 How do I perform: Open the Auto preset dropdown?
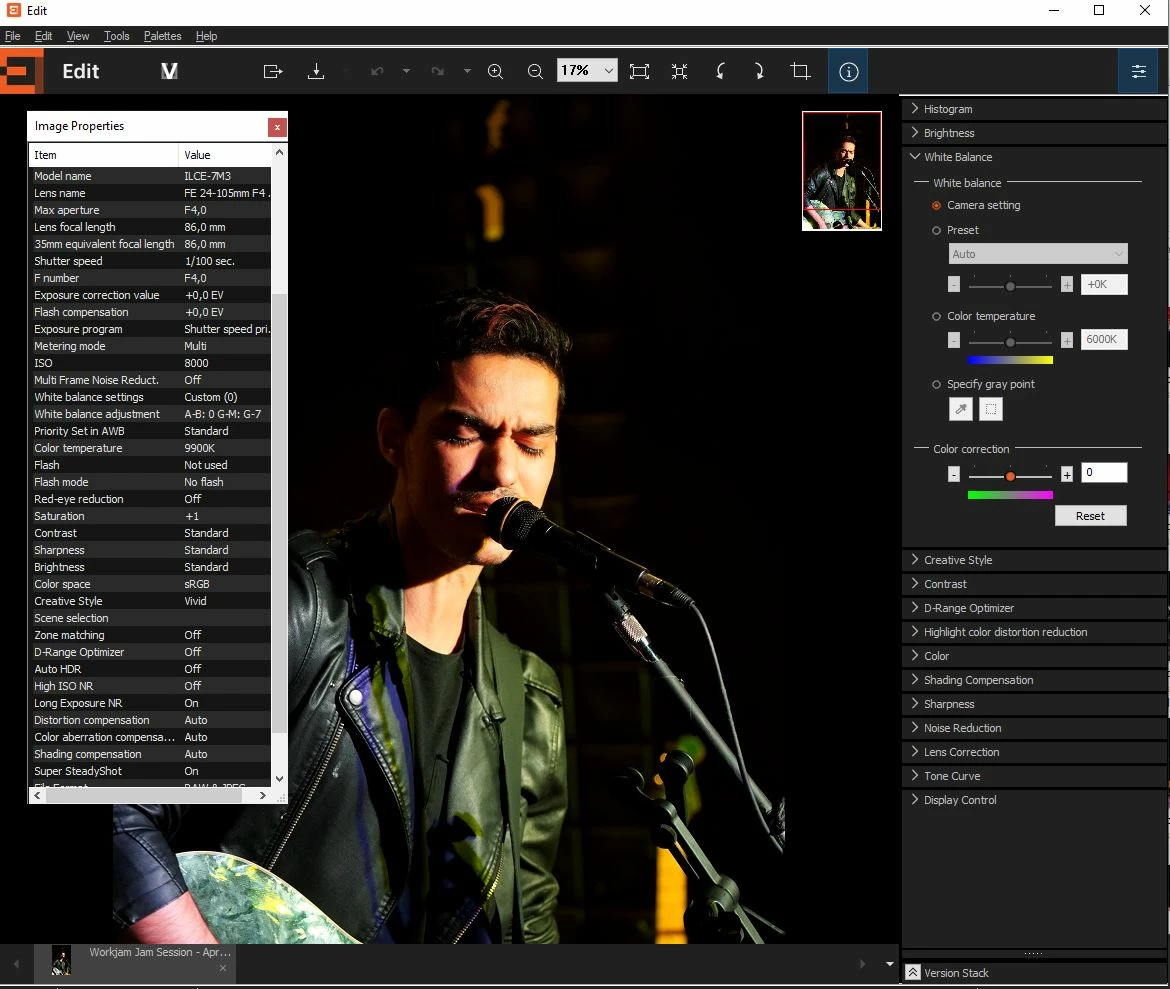(x=1038, y=254)
